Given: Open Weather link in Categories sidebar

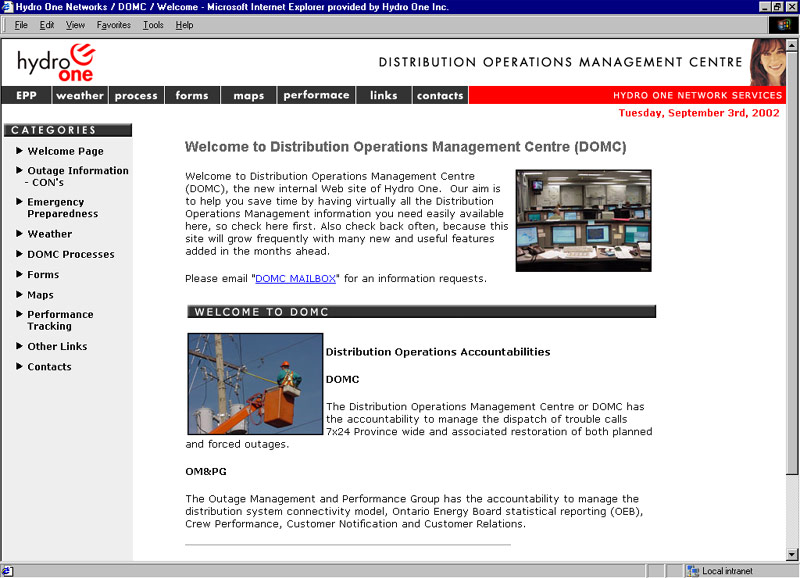Looking at the screenshot, I should point(49,234).
